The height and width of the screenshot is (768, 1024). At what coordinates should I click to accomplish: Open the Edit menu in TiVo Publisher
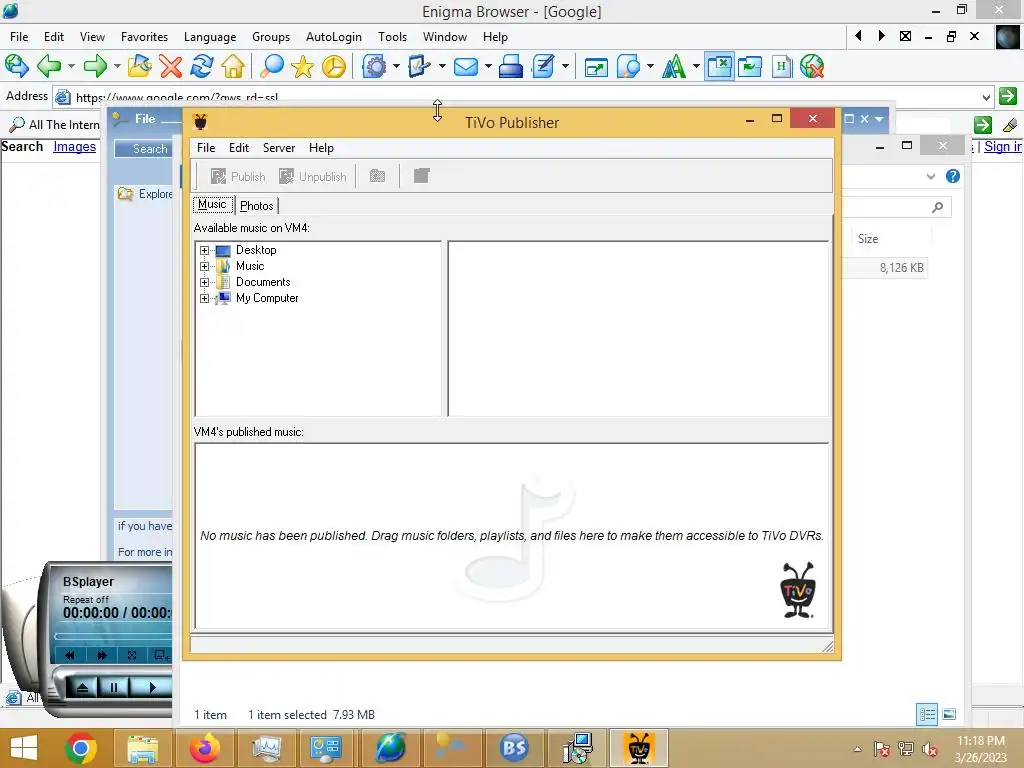239,148
